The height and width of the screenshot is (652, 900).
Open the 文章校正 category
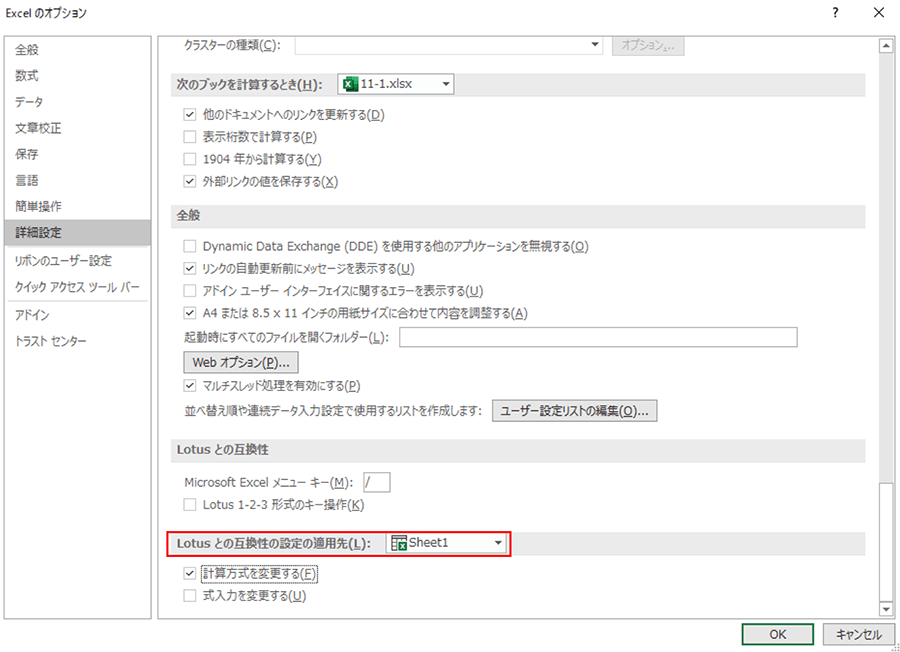tap(77, 128)
